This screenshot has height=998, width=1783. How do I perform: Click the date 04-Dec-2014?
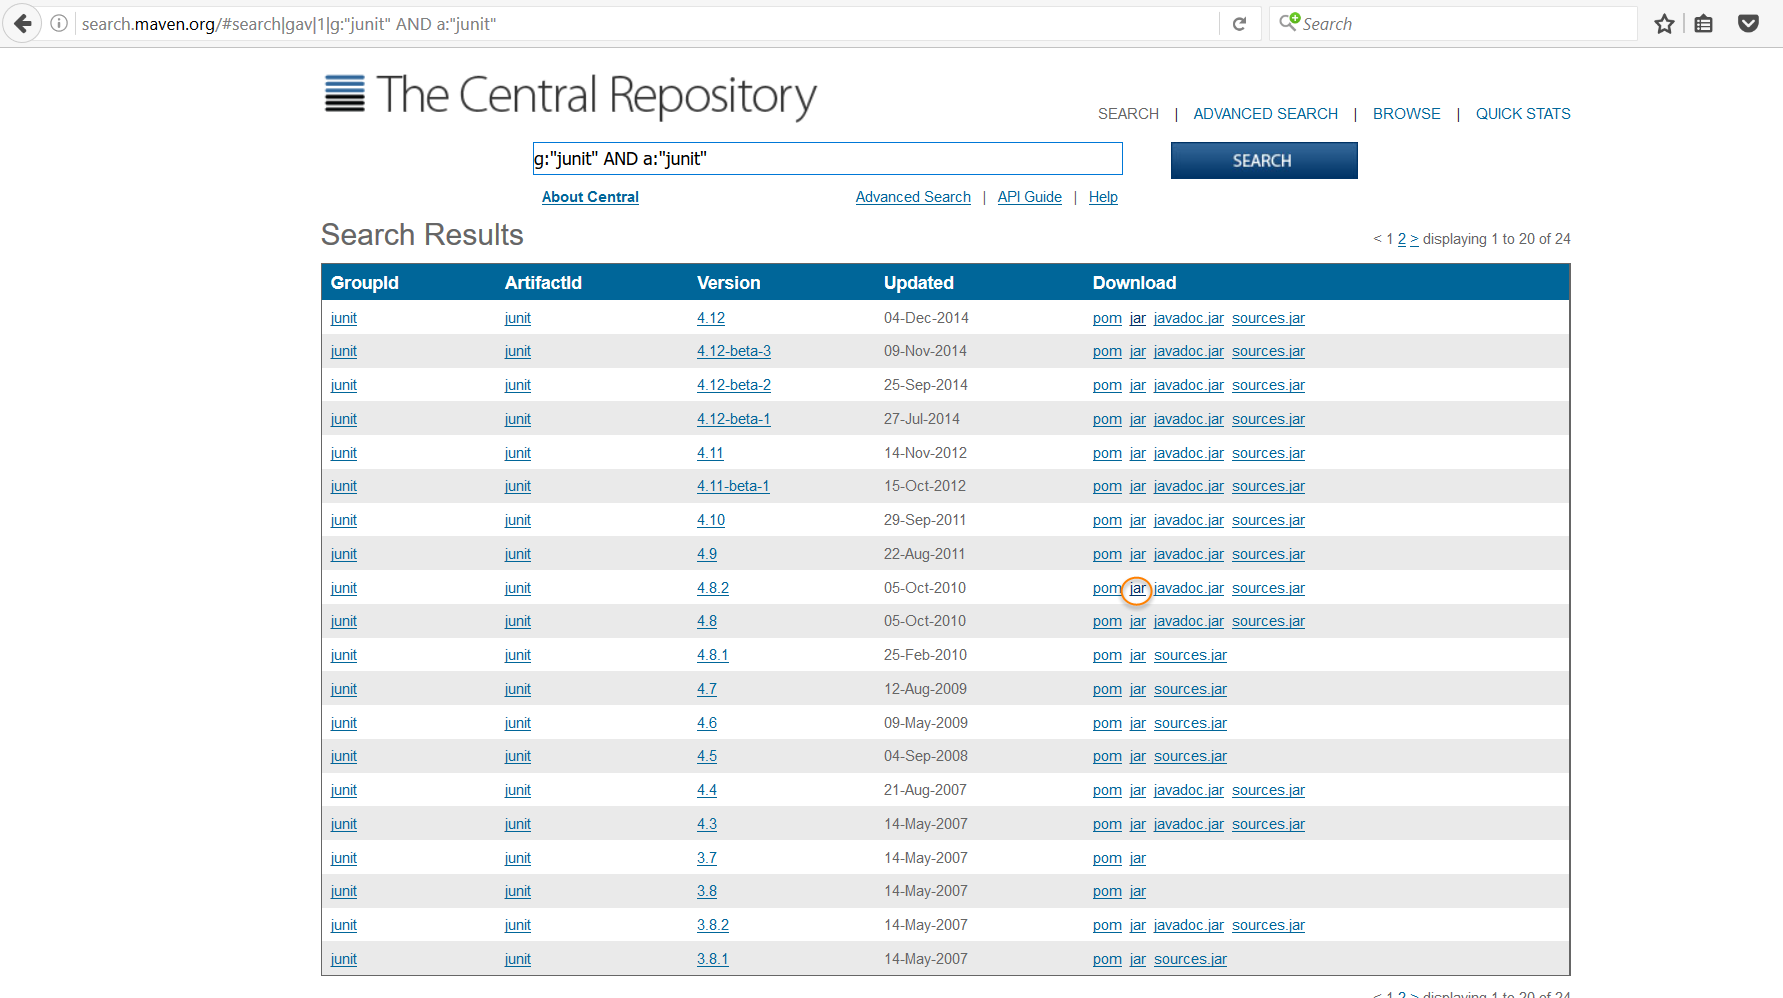[926, 318]
